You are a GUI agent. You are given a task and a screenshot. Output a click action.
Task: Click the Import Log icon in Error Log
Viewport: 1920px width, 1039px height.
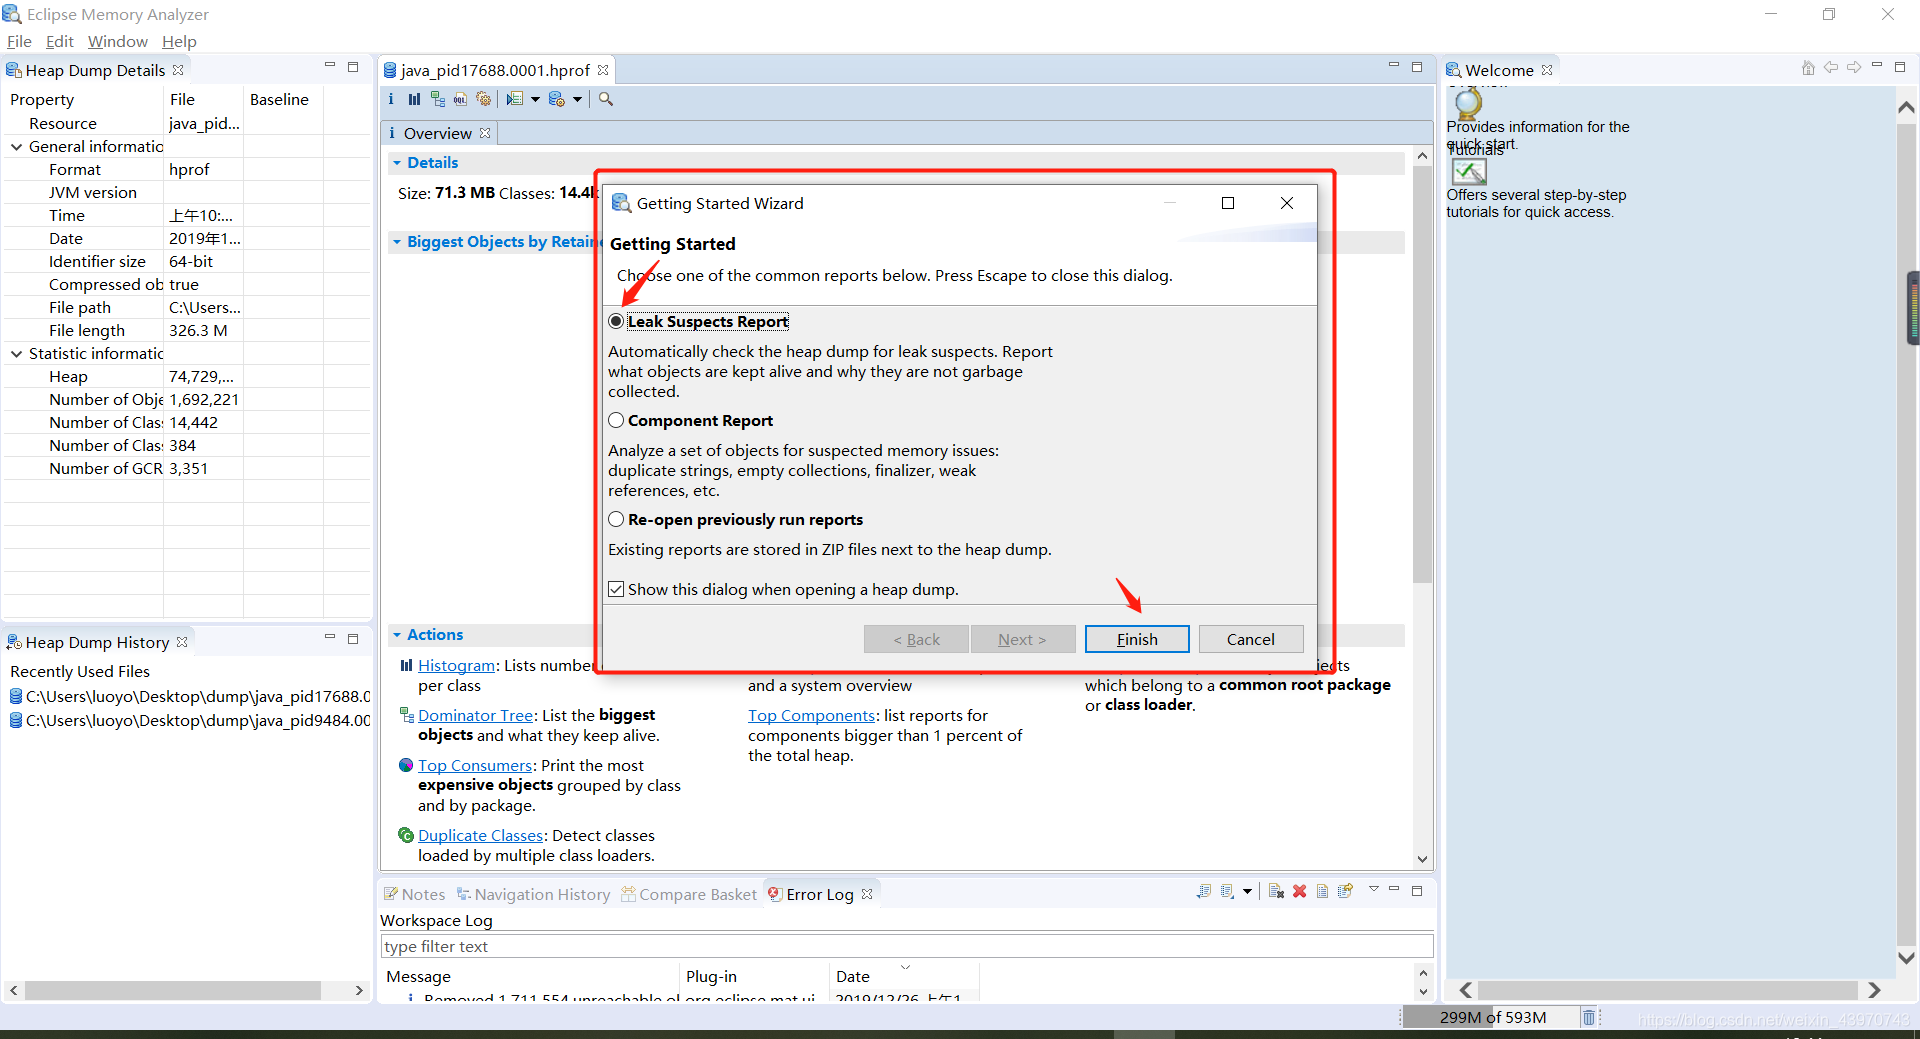(1228, 891)
